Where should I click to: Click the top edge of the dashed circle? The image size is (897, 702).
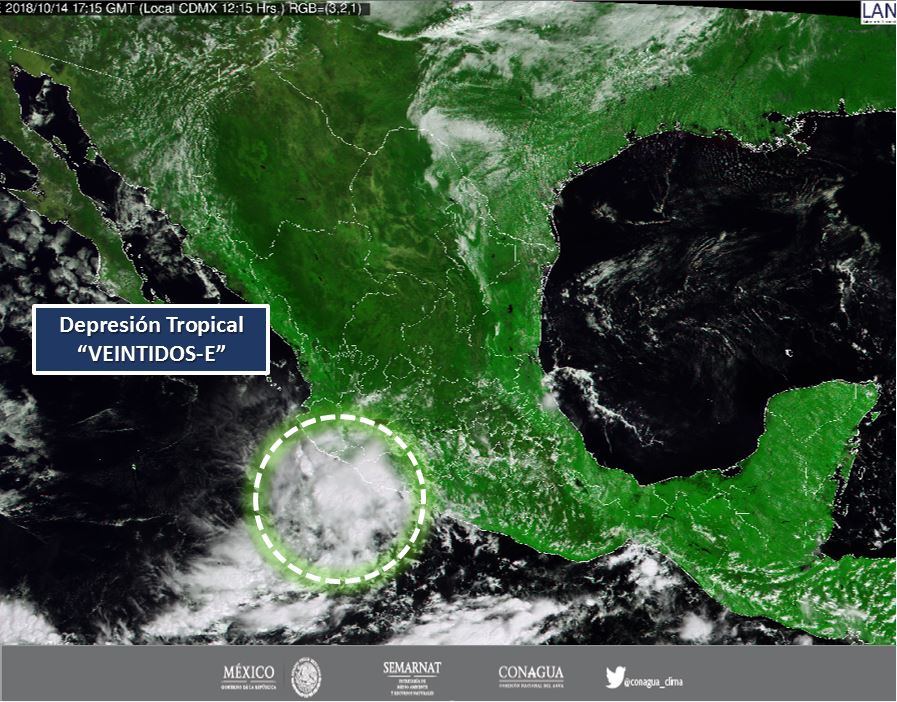point(339,416)
